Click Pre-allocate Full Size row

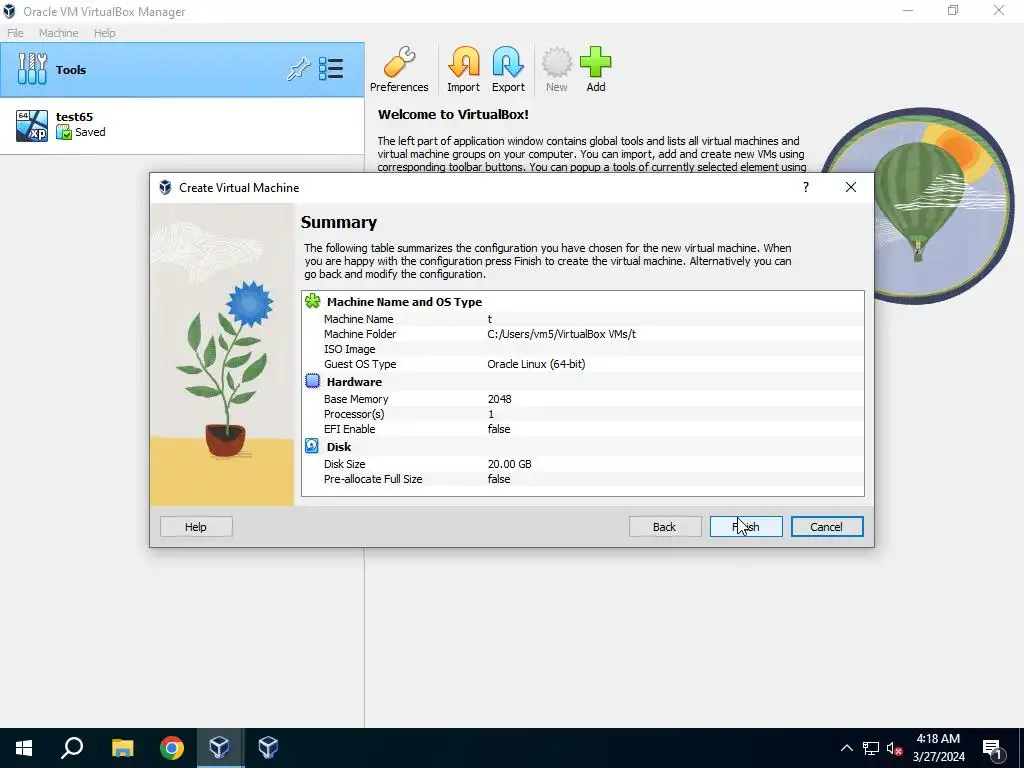[583, 479]
